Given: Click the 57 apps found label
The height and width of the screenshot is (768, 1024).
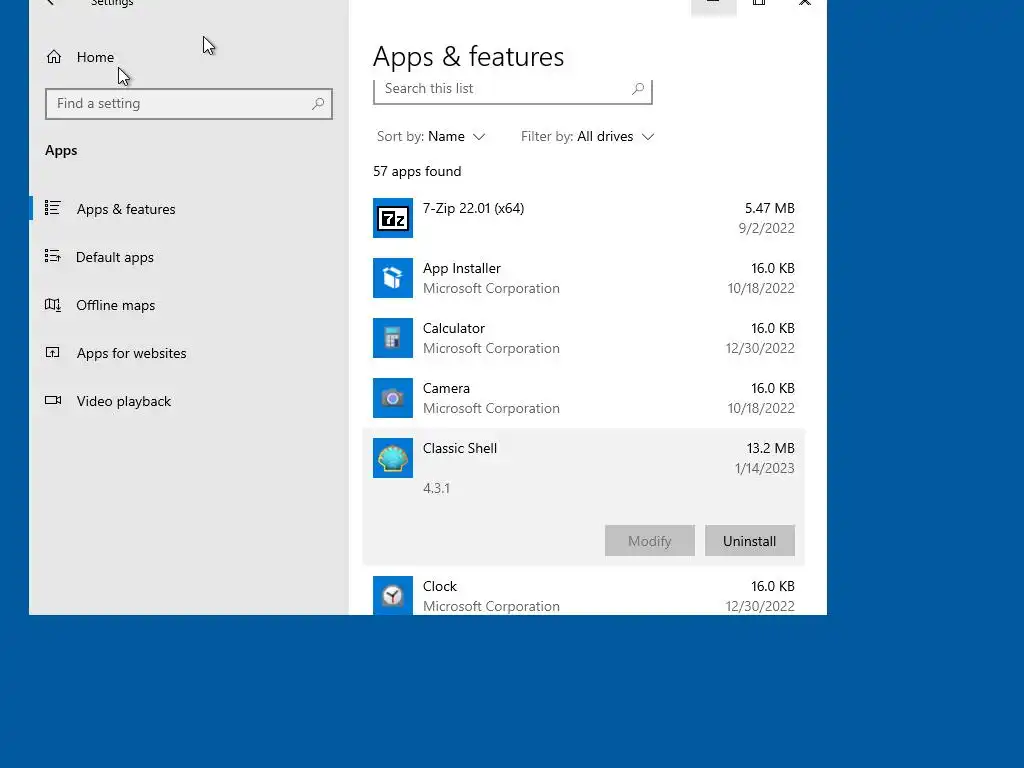Looking at the screenshot, I should pos(417,171).
